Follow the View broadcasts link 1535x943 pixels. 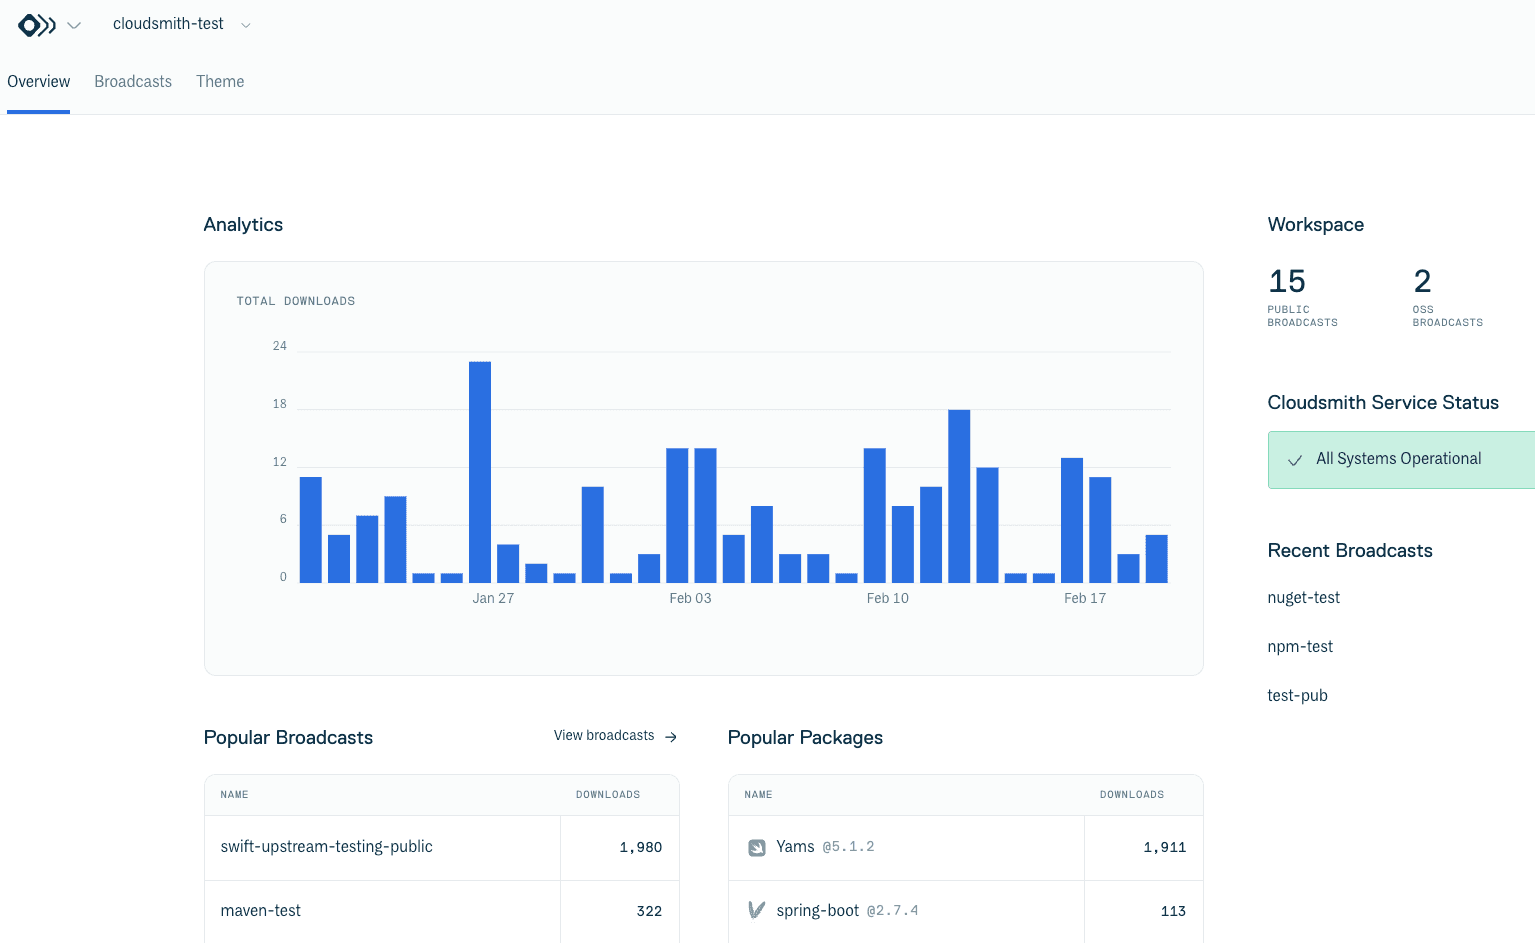coord(604,736)
